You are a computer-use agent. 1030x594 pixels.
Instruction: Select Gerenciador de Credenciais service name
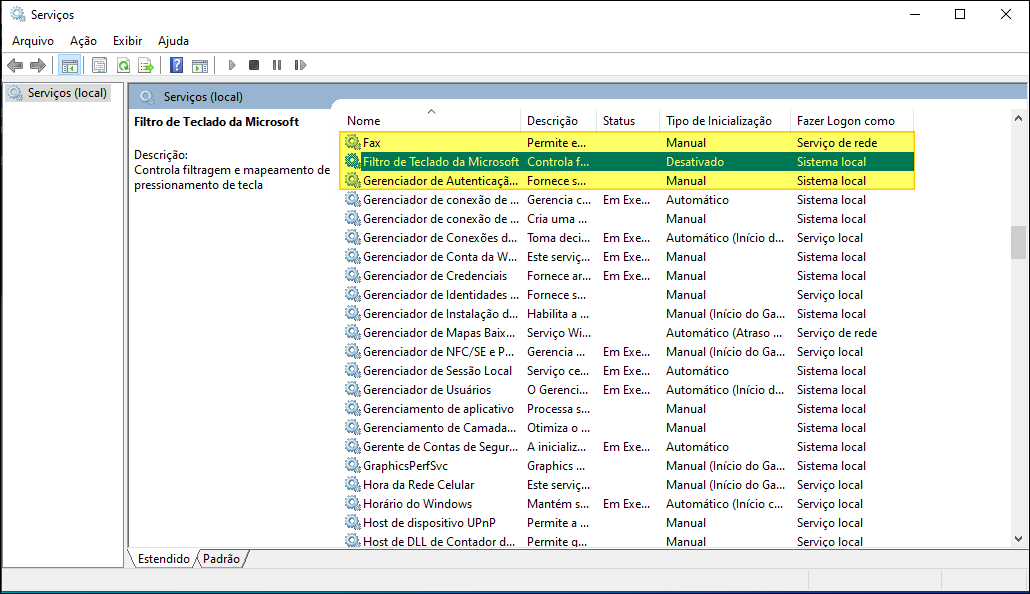click(x=435, y=276)
